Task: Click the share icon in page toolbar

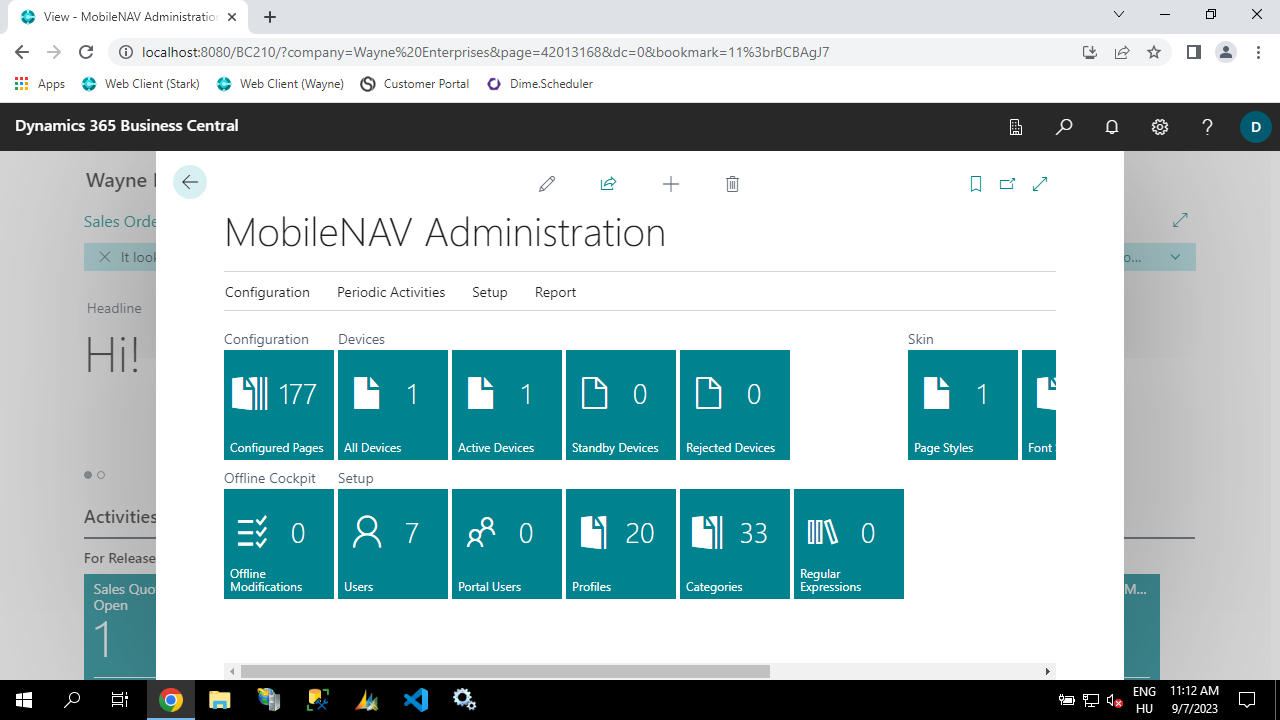Action: coord(608,184)
